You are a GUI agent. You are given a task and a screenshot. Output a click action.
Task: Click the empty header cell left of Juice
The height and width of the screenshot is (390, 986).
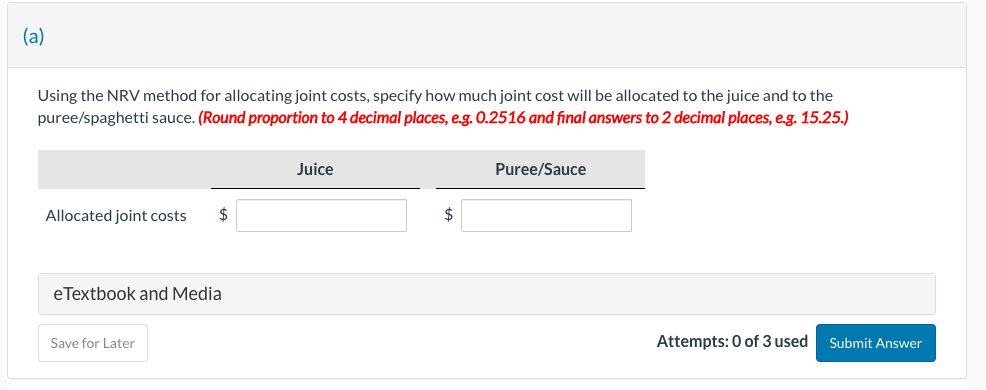point(125,169)
